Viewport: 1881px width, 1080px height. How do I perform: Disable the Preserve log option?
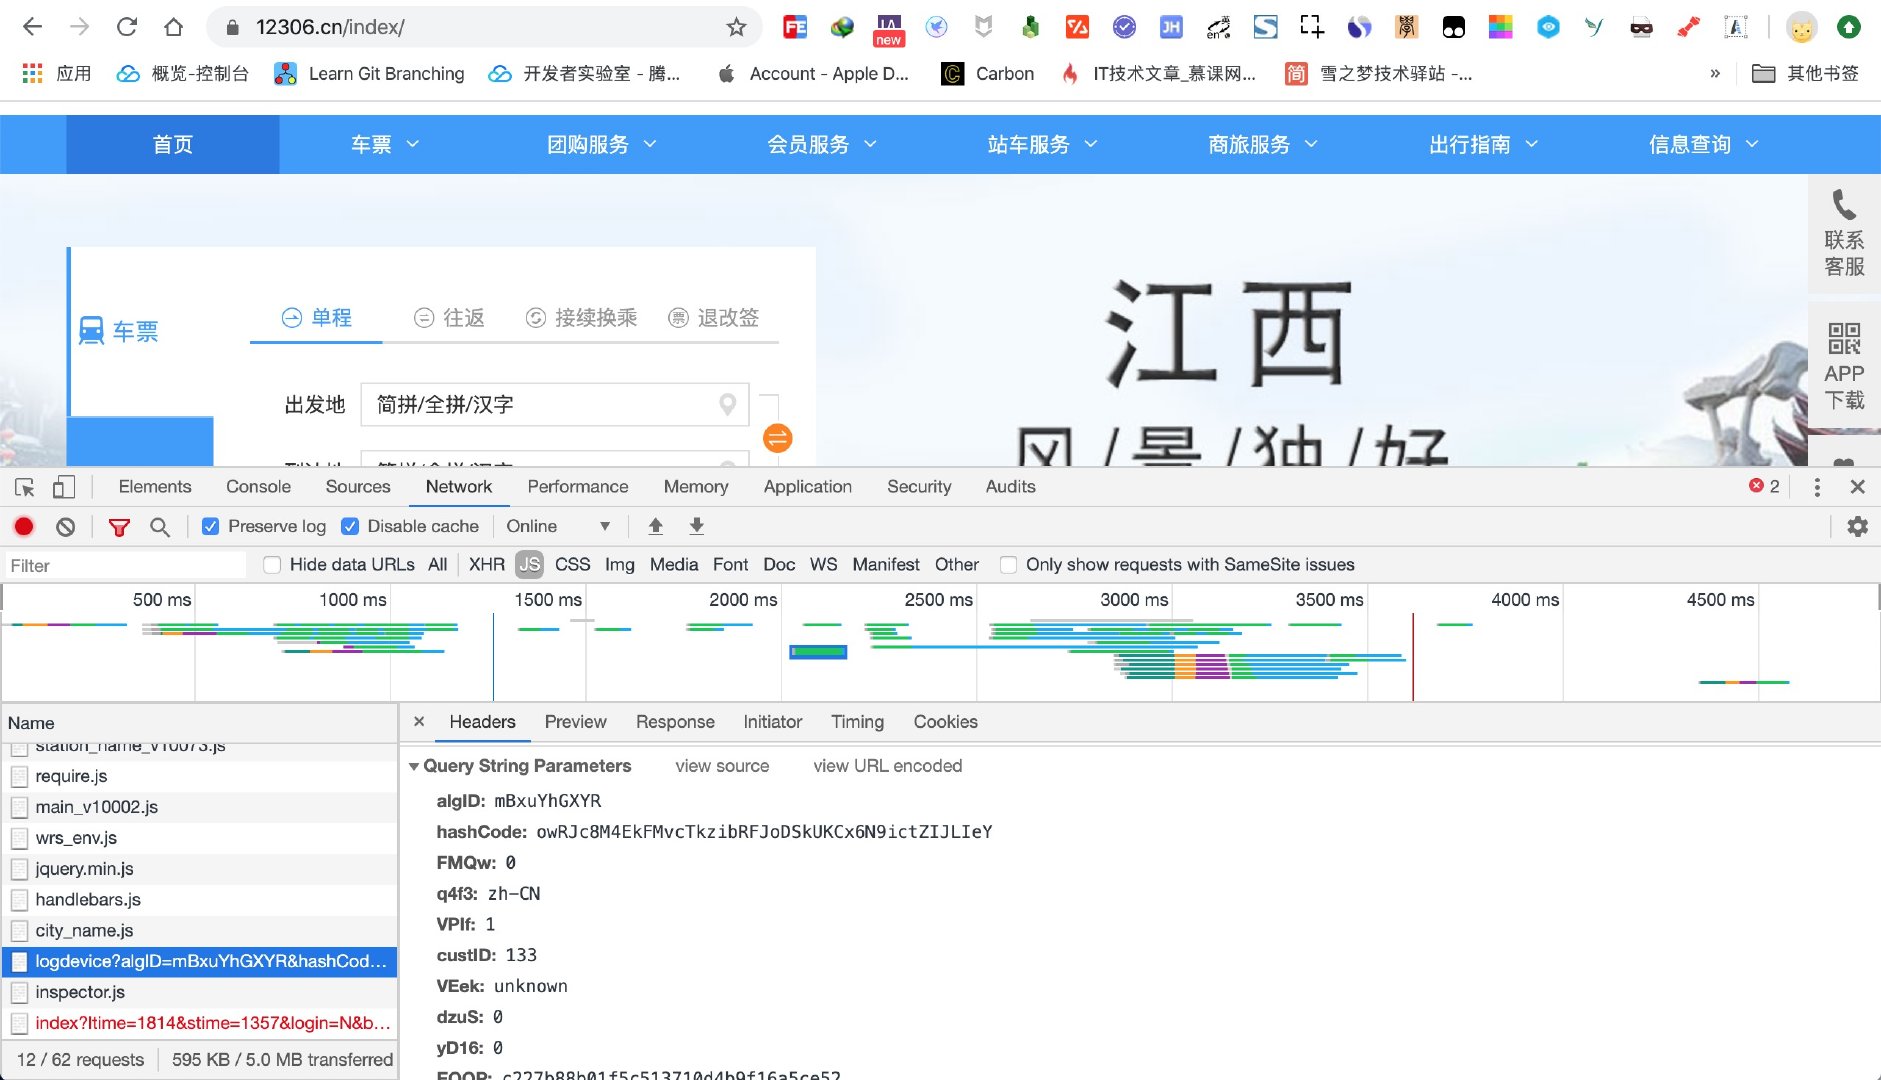coord(210,525)
